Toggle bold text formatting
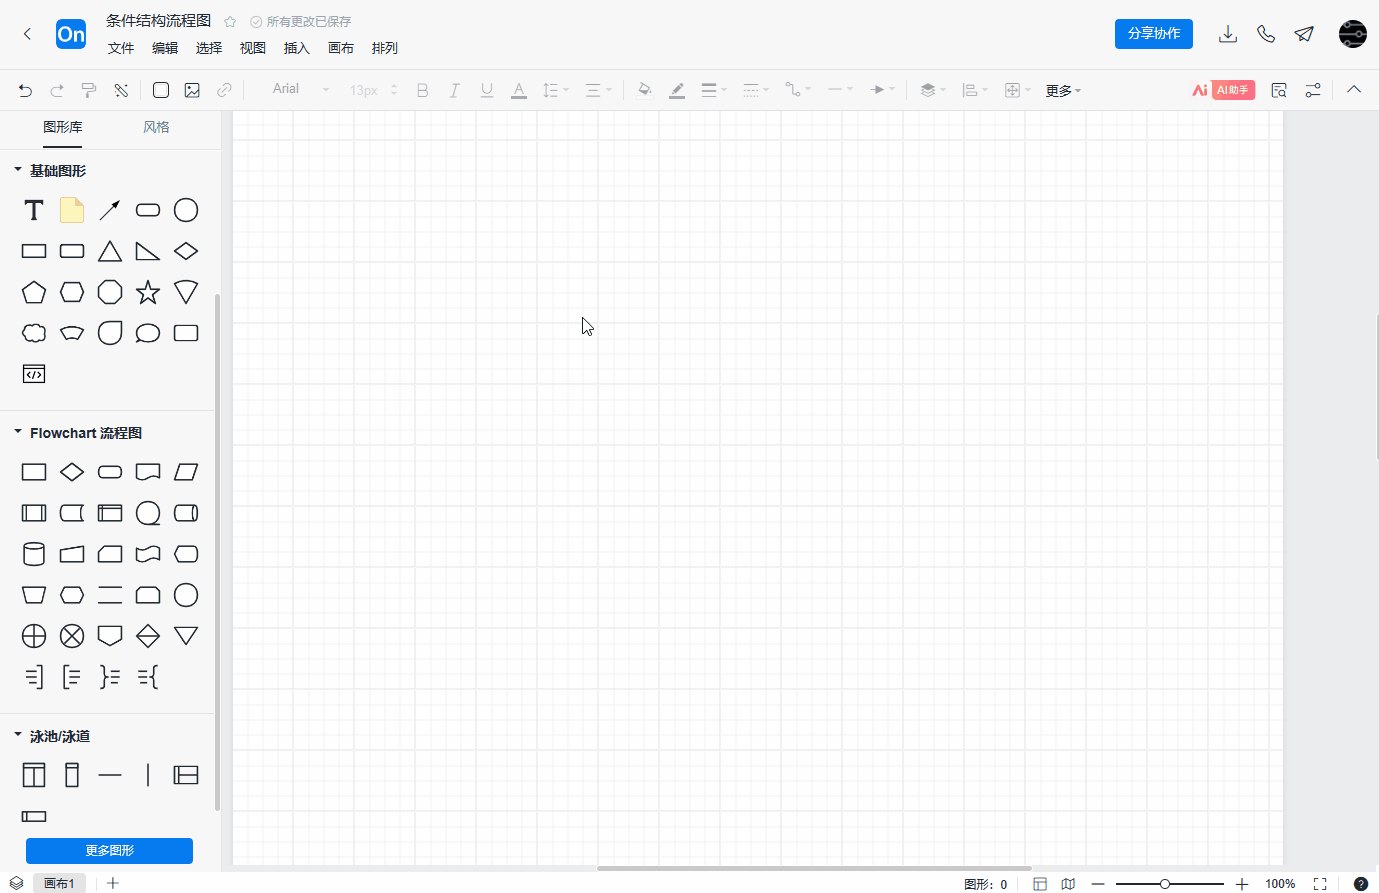Image resolution: width=1379 pixels, height=893 pixels. 423,90
